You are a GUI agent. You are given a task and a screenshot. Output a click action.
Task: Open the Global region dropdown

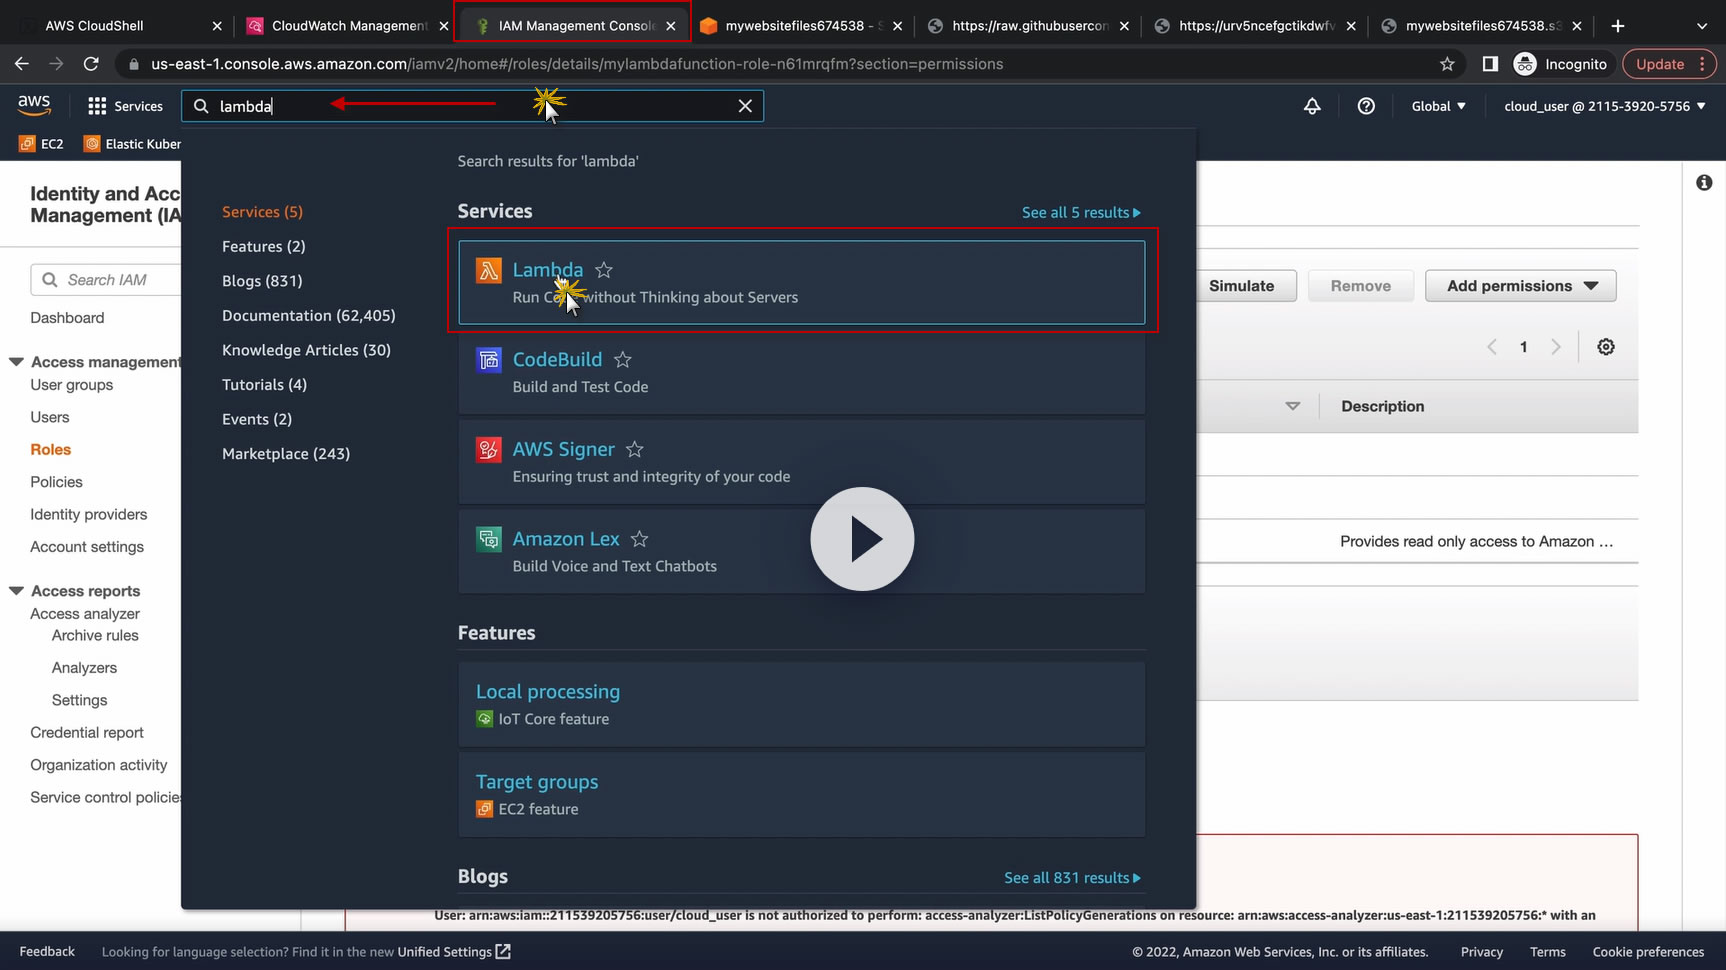(1439, 106)
